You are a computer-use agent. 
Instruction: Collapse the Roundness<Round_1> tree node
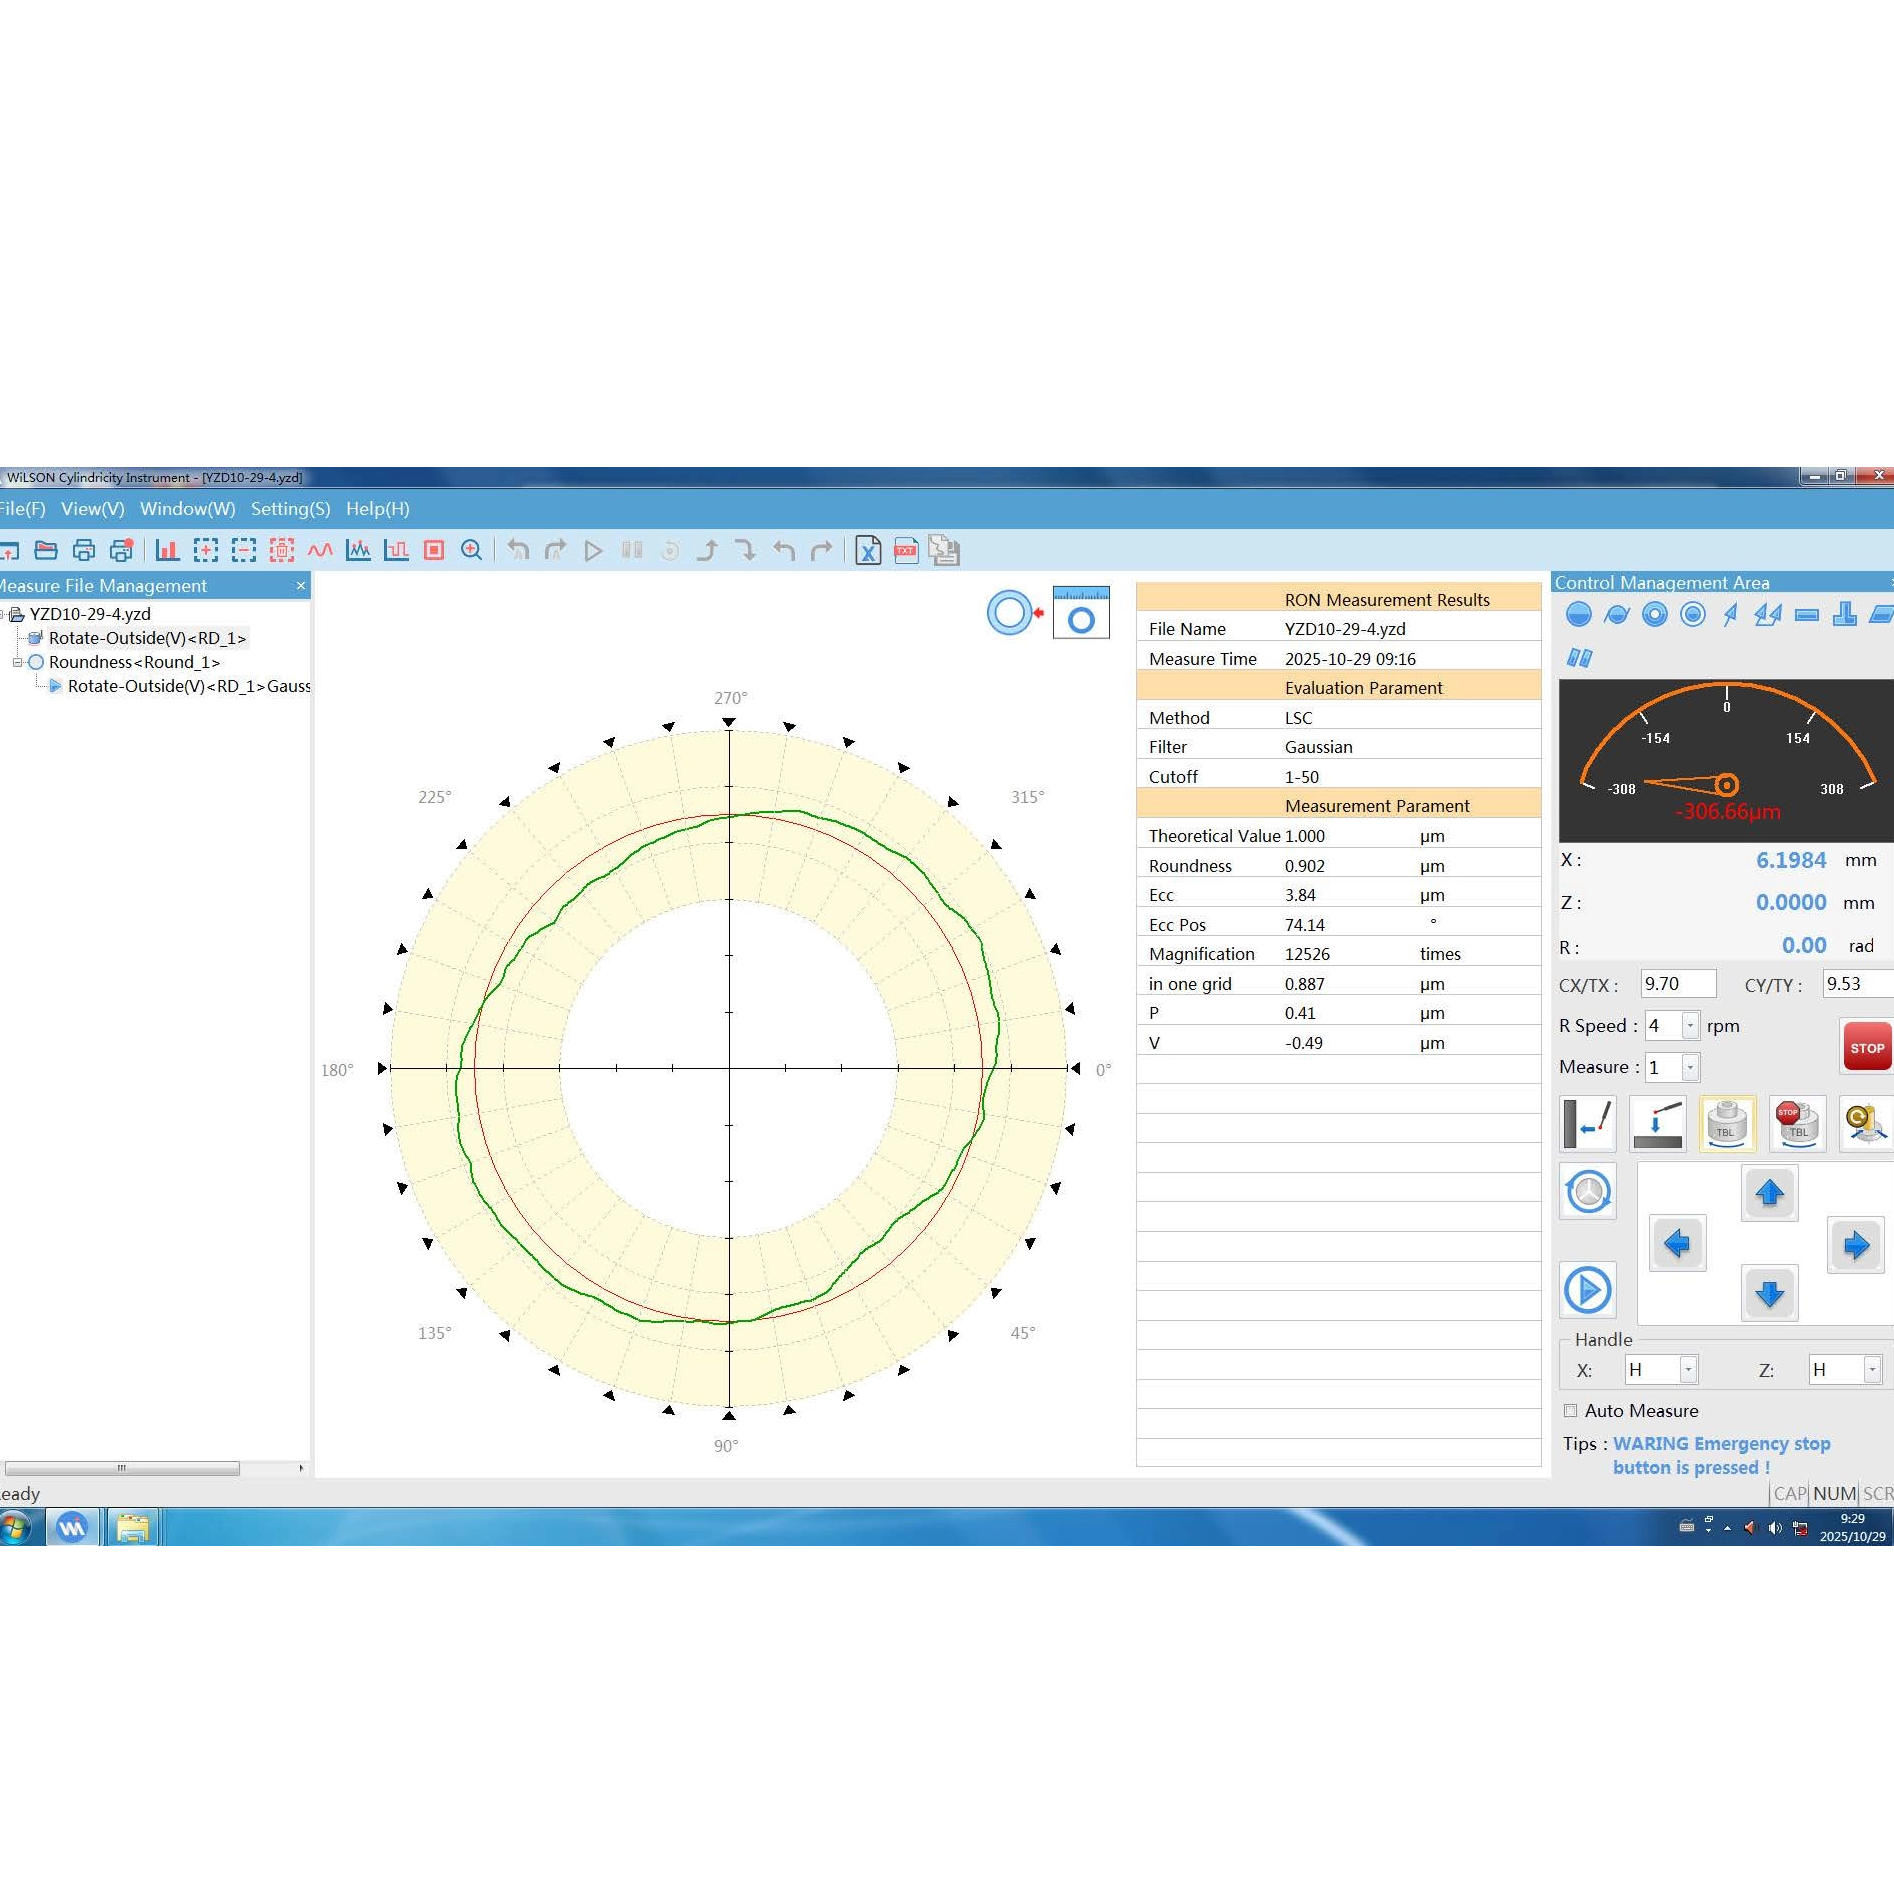point(17,661)
